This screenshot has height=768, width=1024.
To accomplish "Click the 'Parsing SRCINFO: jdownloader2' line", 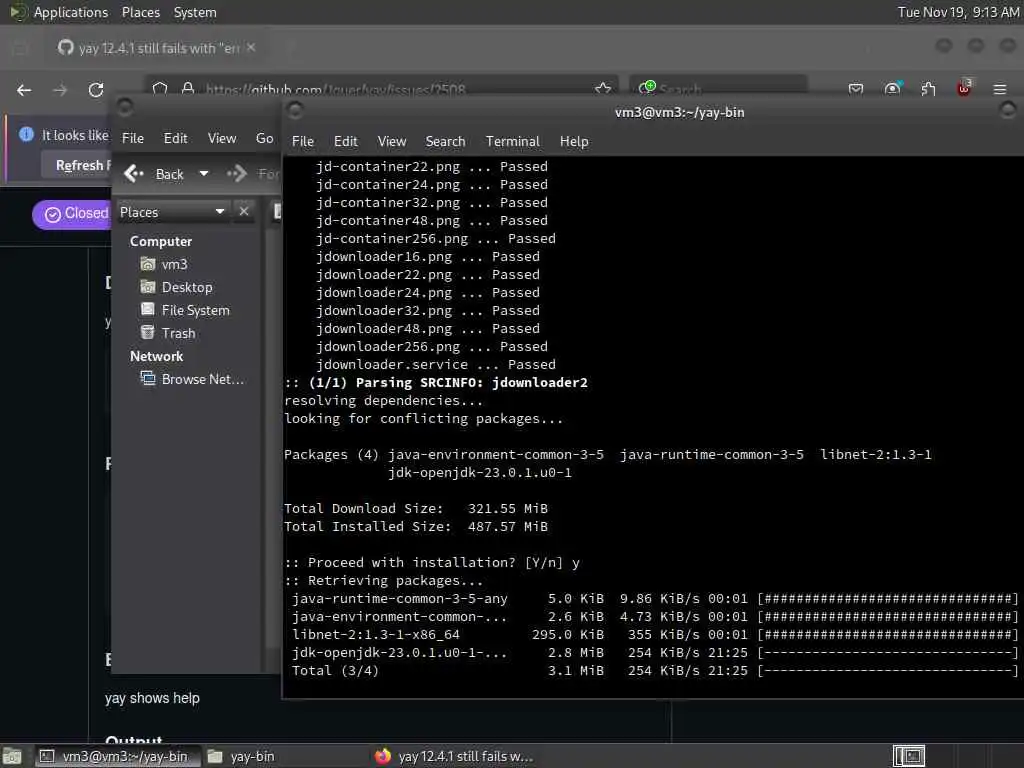I will [436, 383].
